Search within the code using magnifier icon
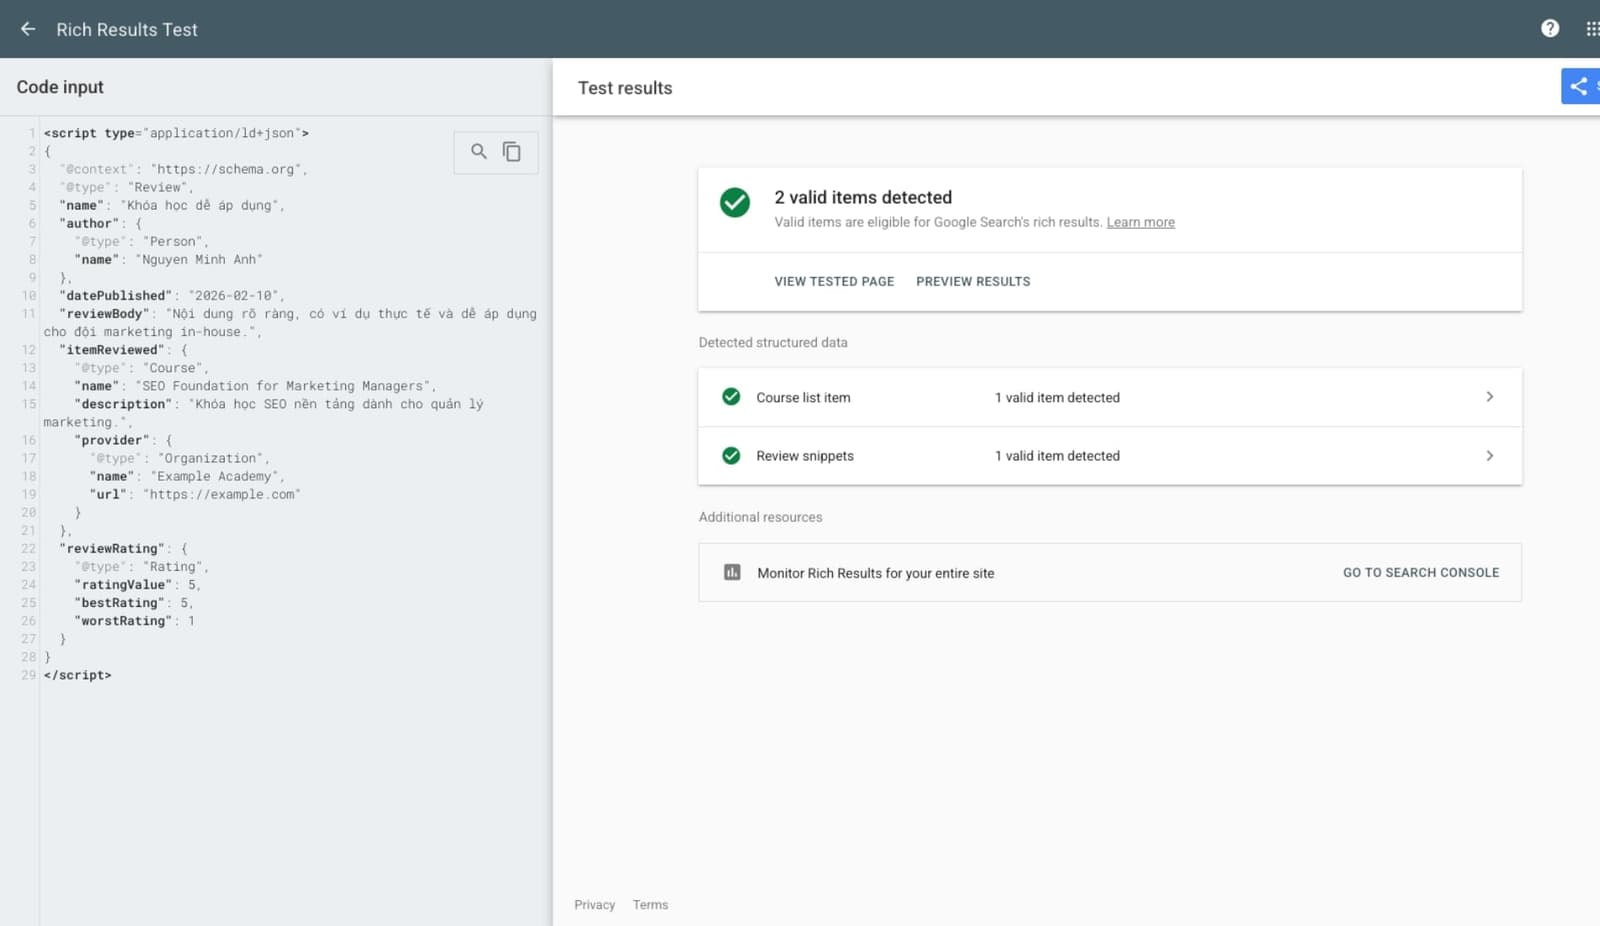1600x926 pixels. pyautogui.click(x=479, y=151)
